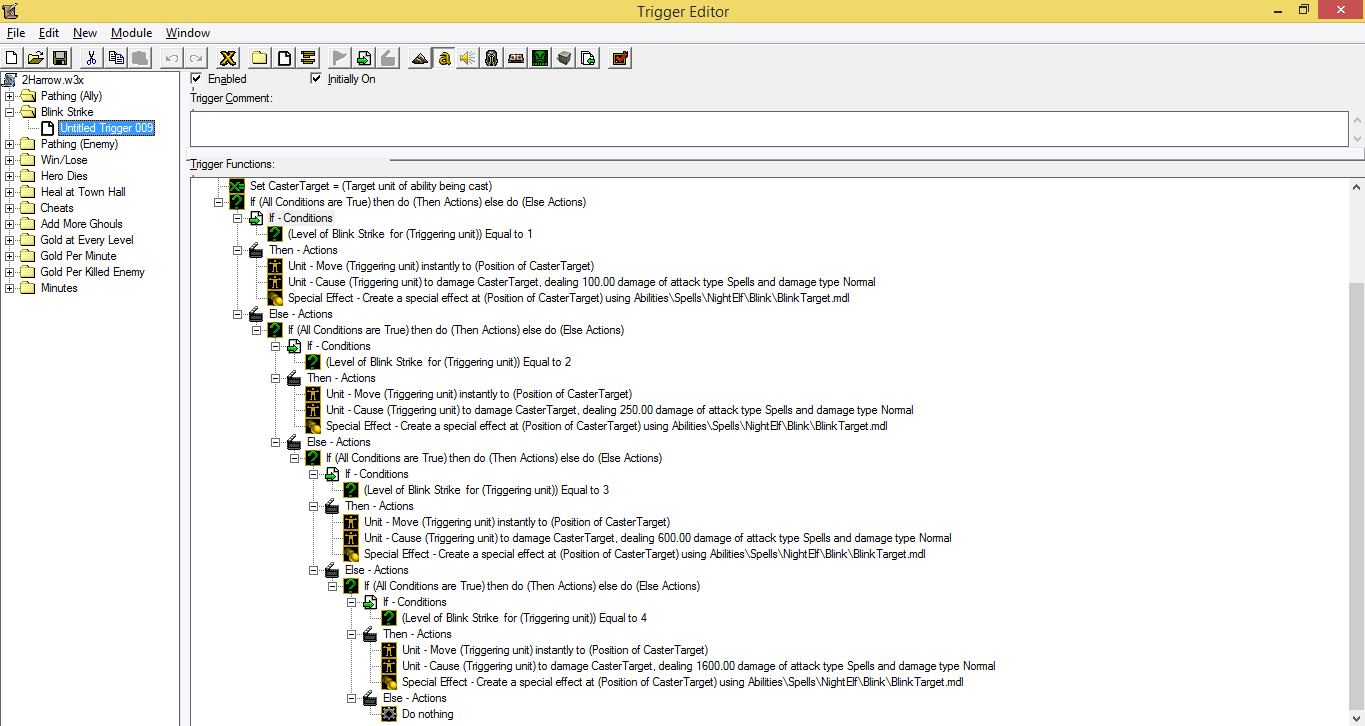Collapse the first If - Conditions node
This screenshot has width=1365, height=726.
click(x=238, y=218)
